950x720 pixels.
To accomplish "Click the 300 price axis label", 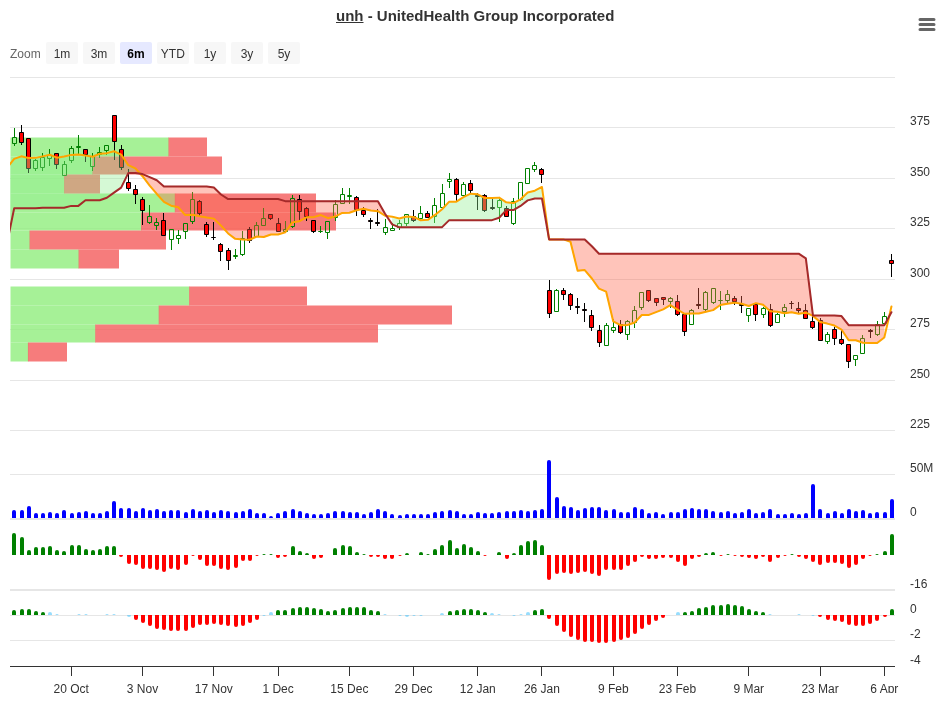I will tap(919, 273).
